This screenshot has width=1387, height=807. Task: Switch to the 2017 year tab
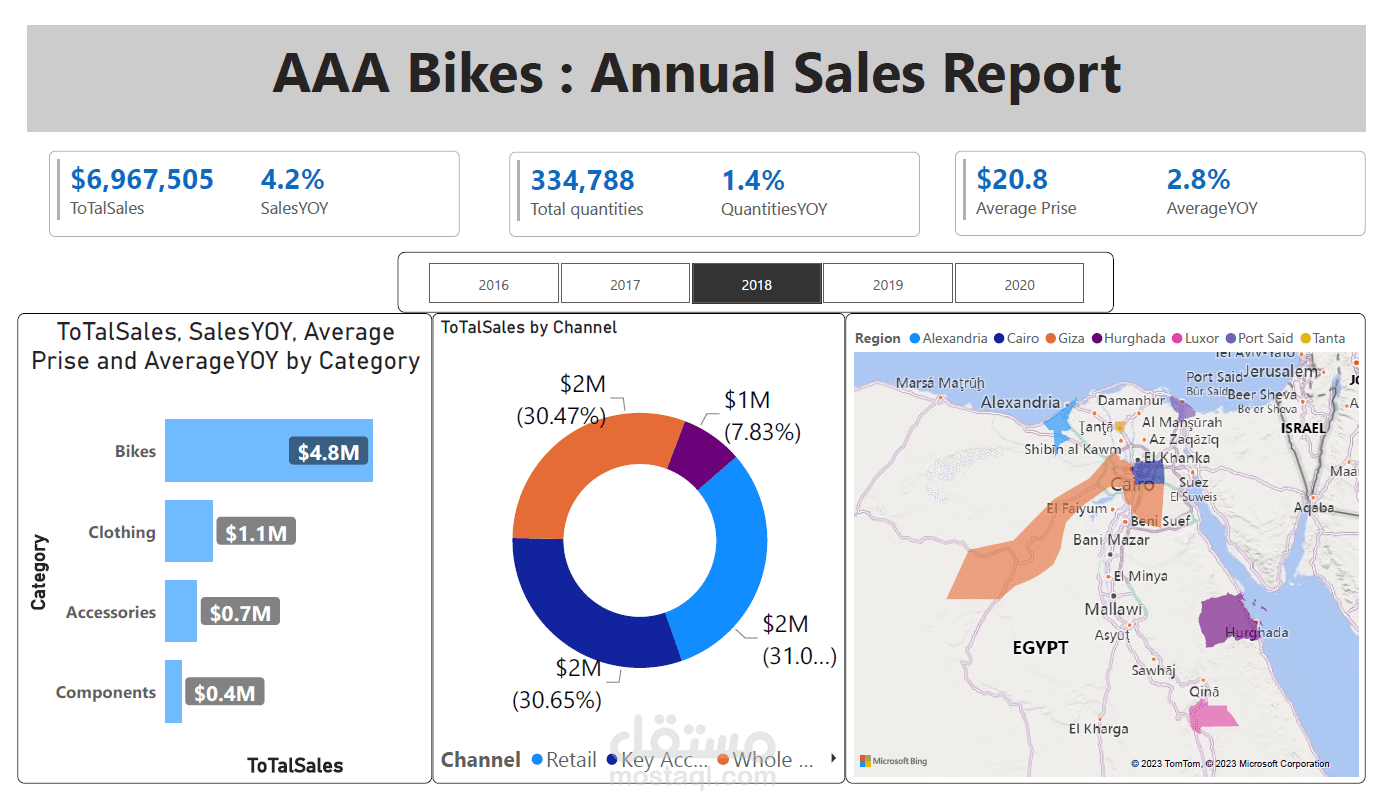point(625,282)
